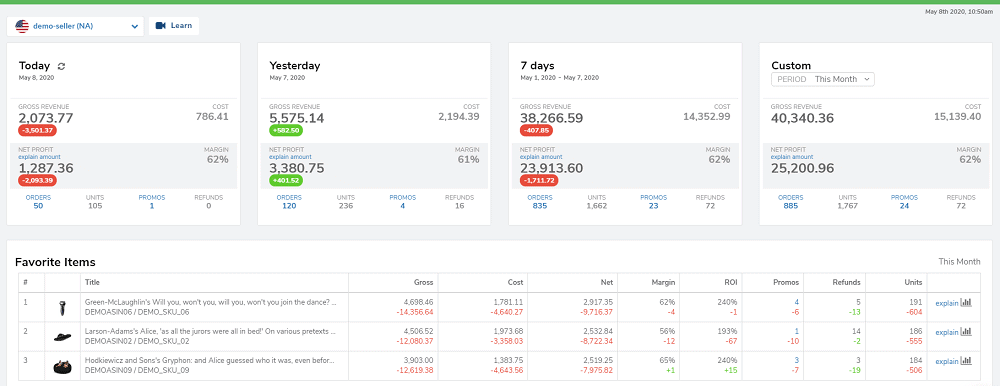The image size is (1000, 386).
Task: Click promos value 4 in DEMOASIN06 row
Action: pyautogui.click(x=797, y=302)
